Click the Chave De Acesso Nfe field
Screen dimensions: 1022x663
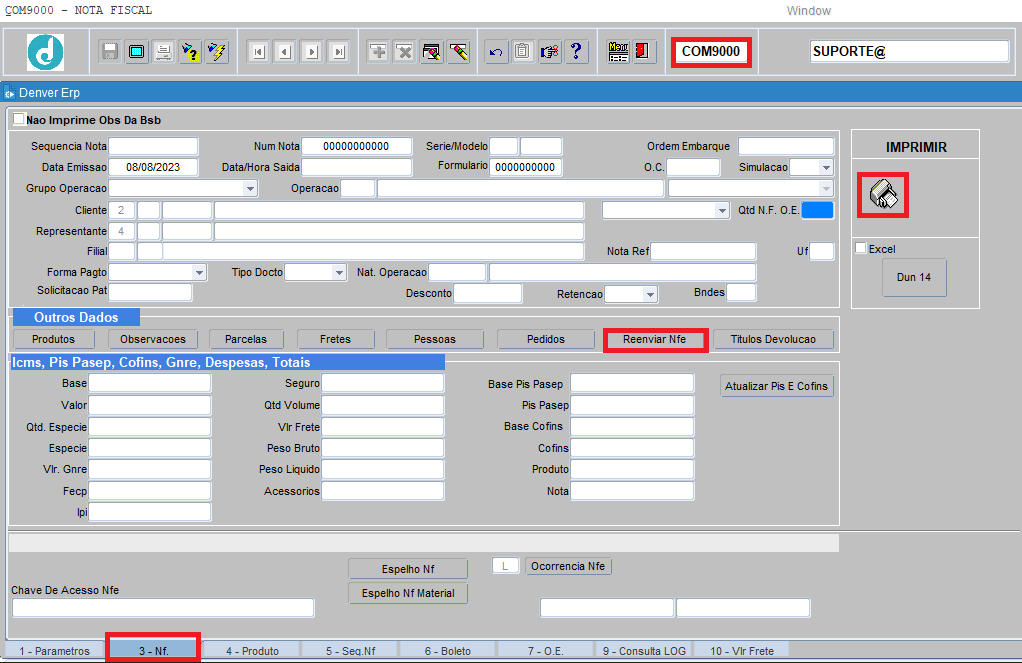(163, 608)
